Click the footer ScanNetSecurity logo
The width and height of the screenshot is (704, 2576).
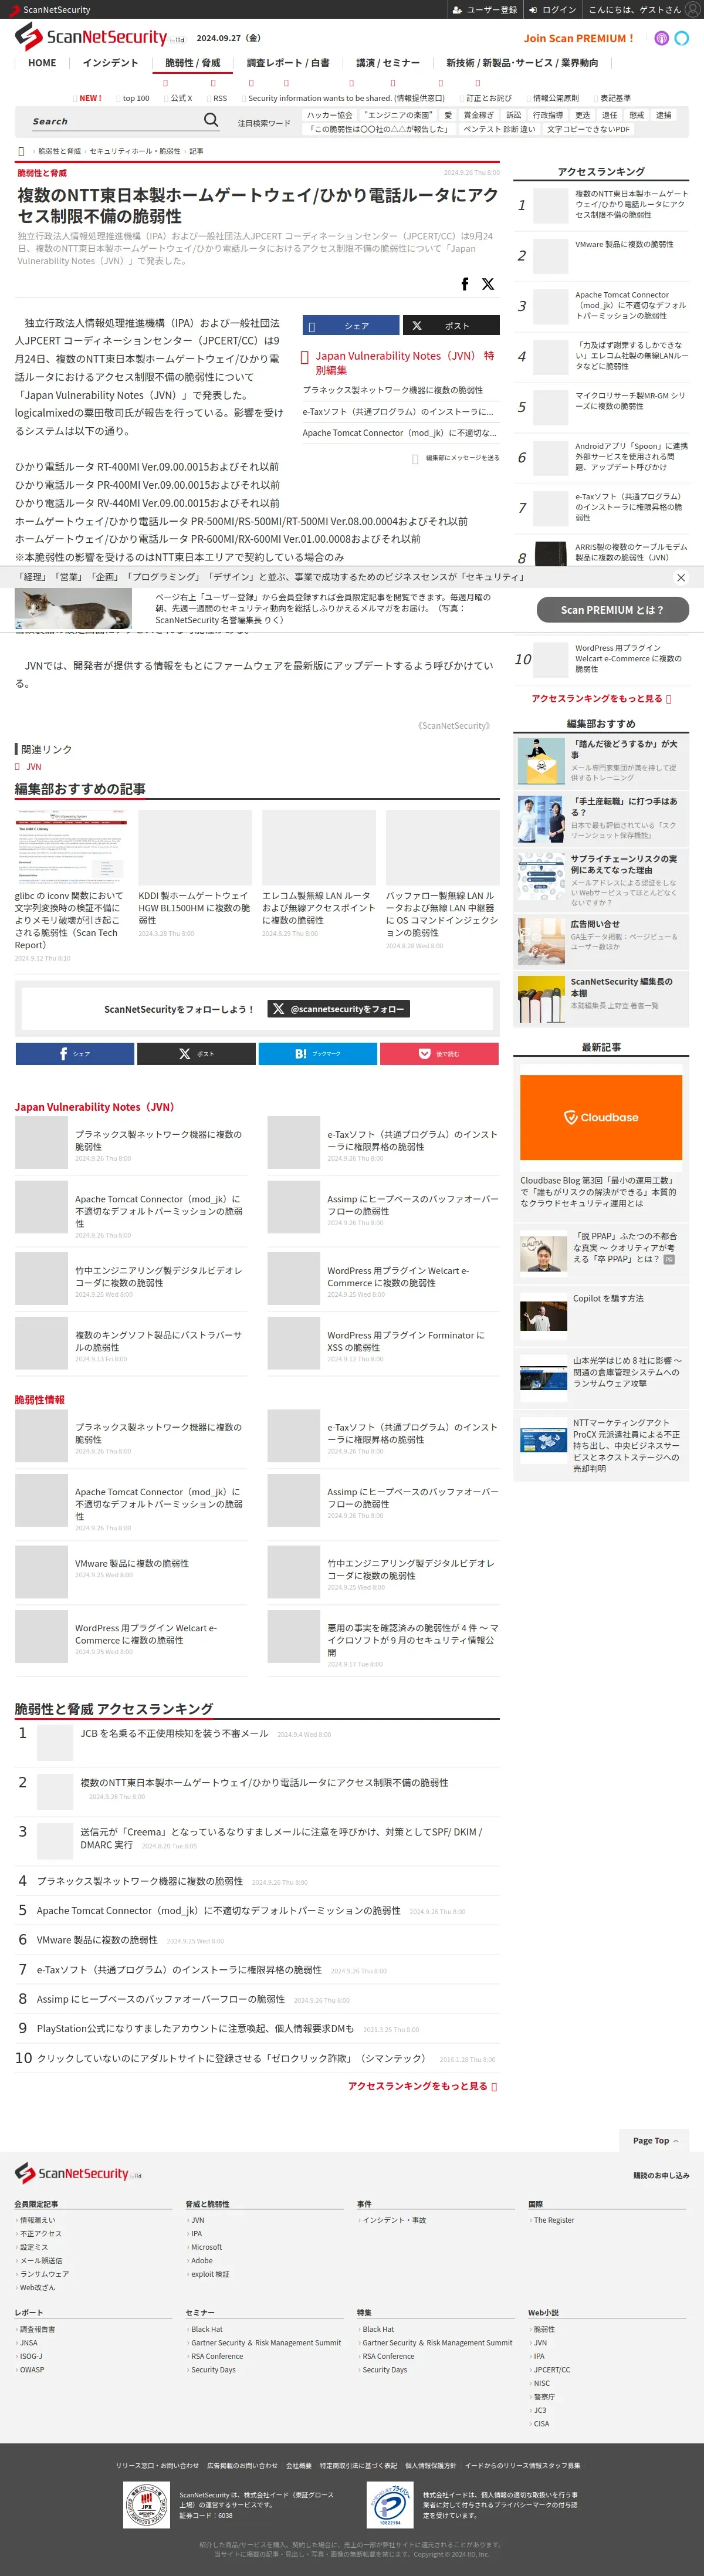click(78, 2173)
